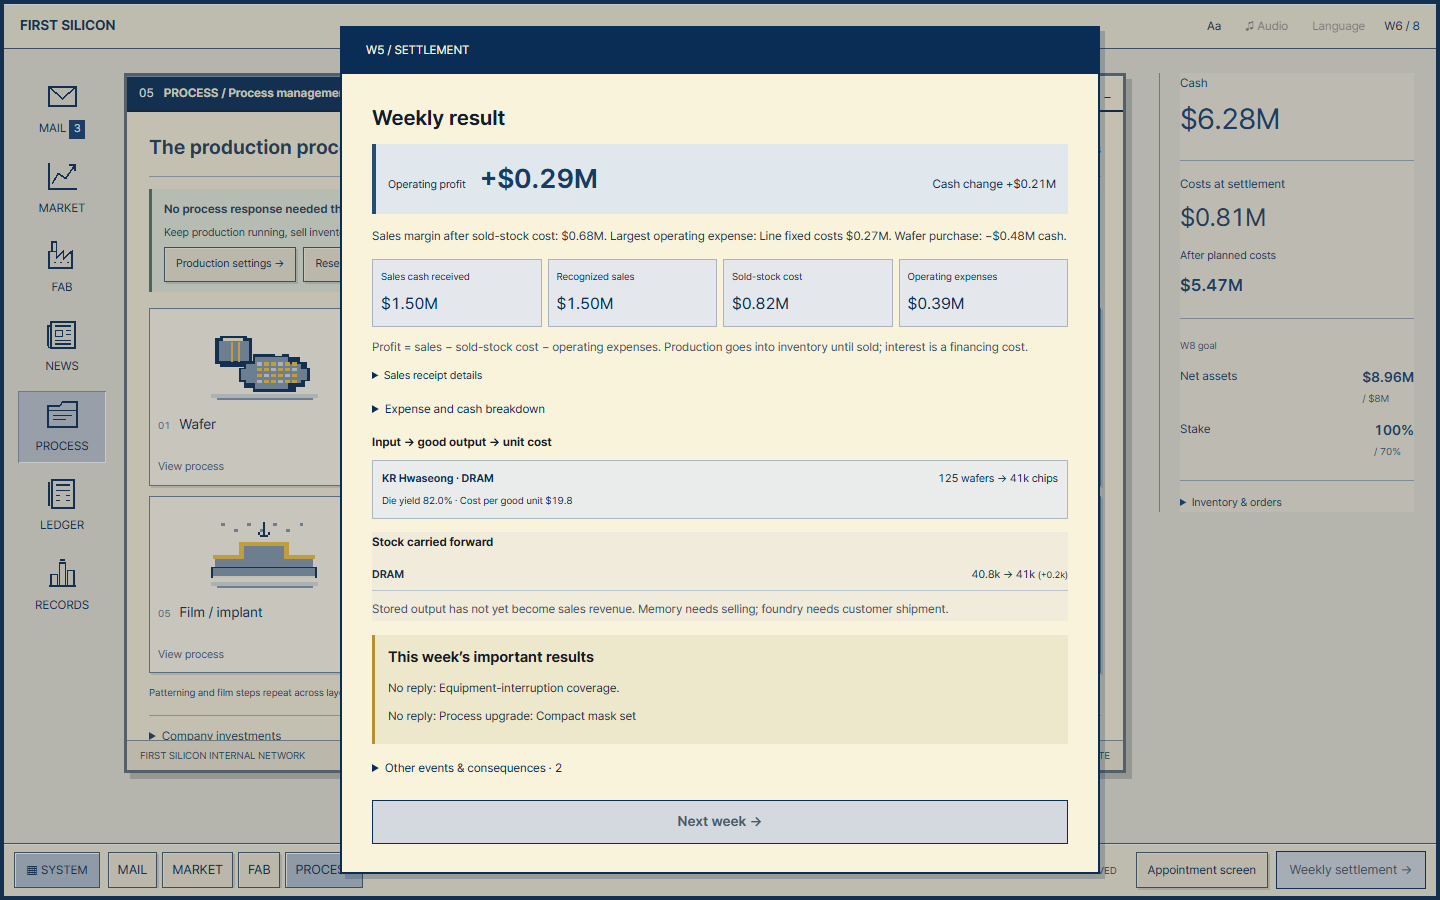The width and height of the screenshot is (1440, 900).
Task: Click the Wafer process illustration
Action: point(262,366)
